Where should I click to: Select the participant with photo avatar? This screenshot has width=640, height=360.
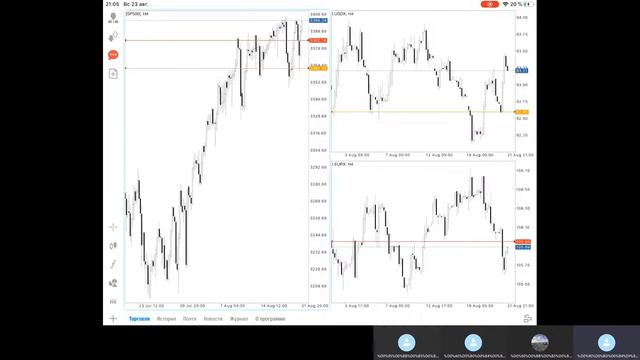click(x=540, y=343)
